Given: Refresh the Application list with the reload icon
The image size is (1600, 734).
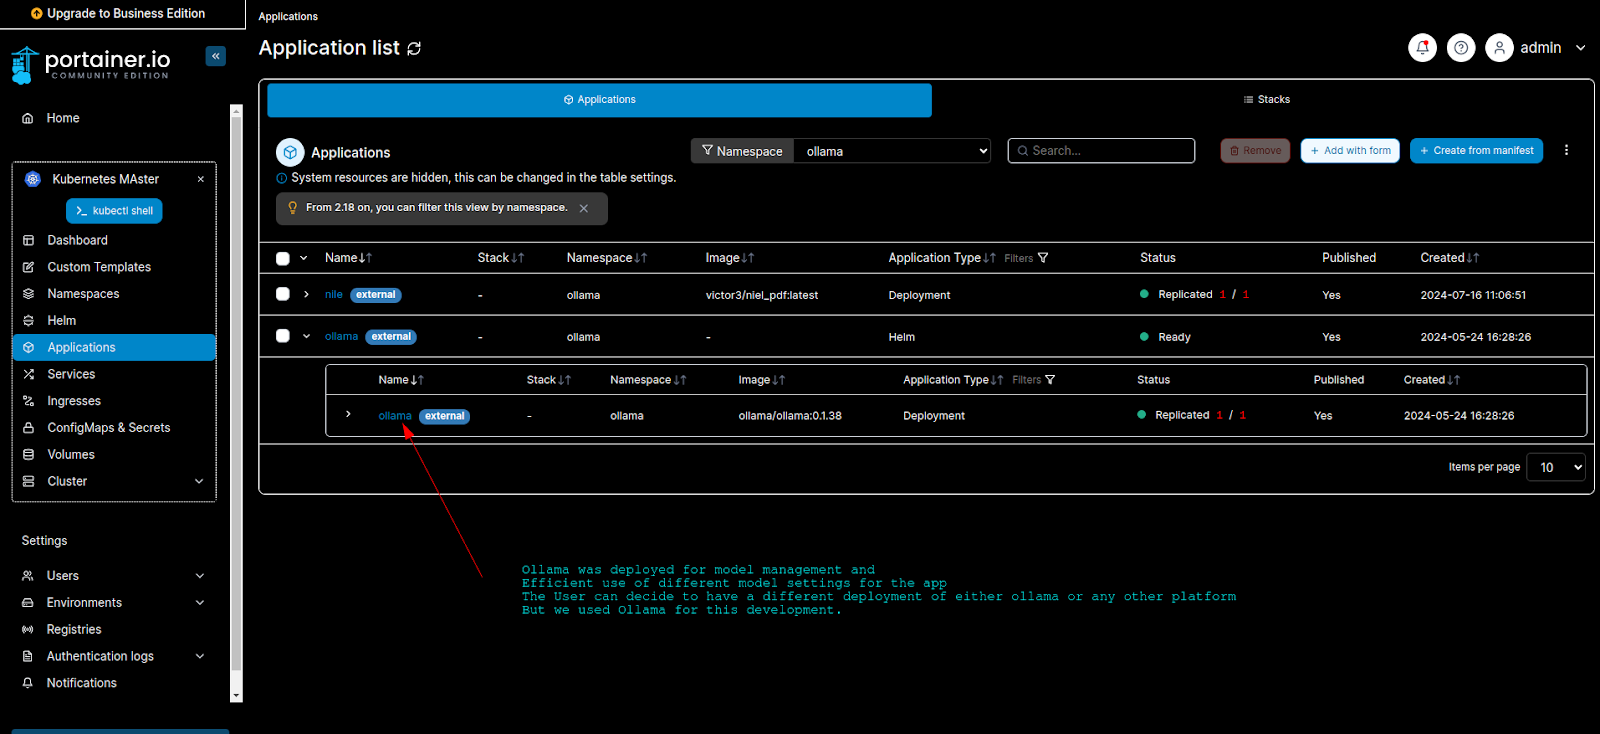Looking at the screenshot, I should (x=414, y=48).
